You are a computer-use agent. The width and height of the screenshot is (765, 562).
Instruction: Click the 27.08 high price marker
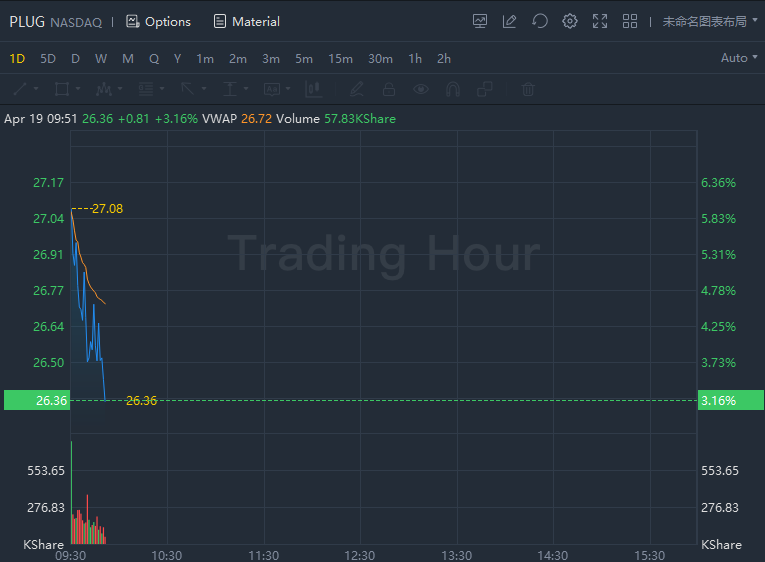pos(107,209)
